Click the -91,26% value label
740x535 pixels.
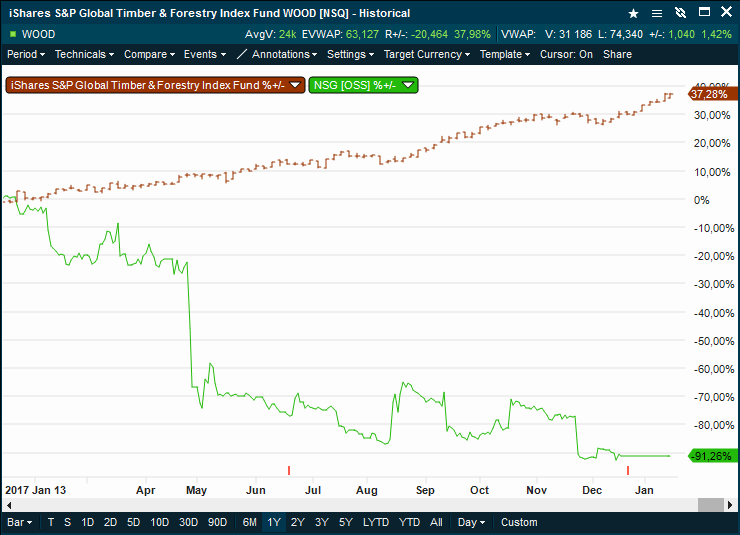(714, 456)
